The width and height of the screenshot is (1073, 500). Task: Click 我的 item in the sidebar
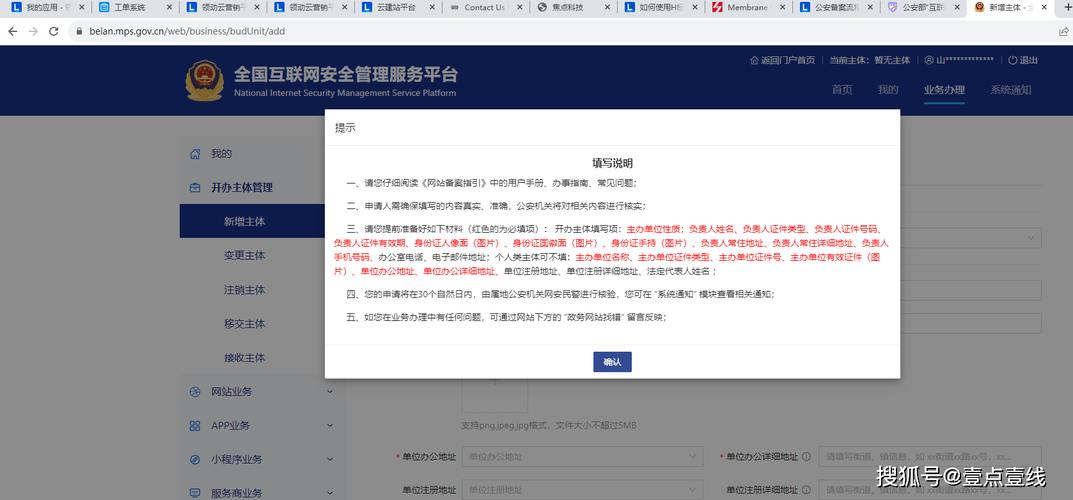point(221,154)
